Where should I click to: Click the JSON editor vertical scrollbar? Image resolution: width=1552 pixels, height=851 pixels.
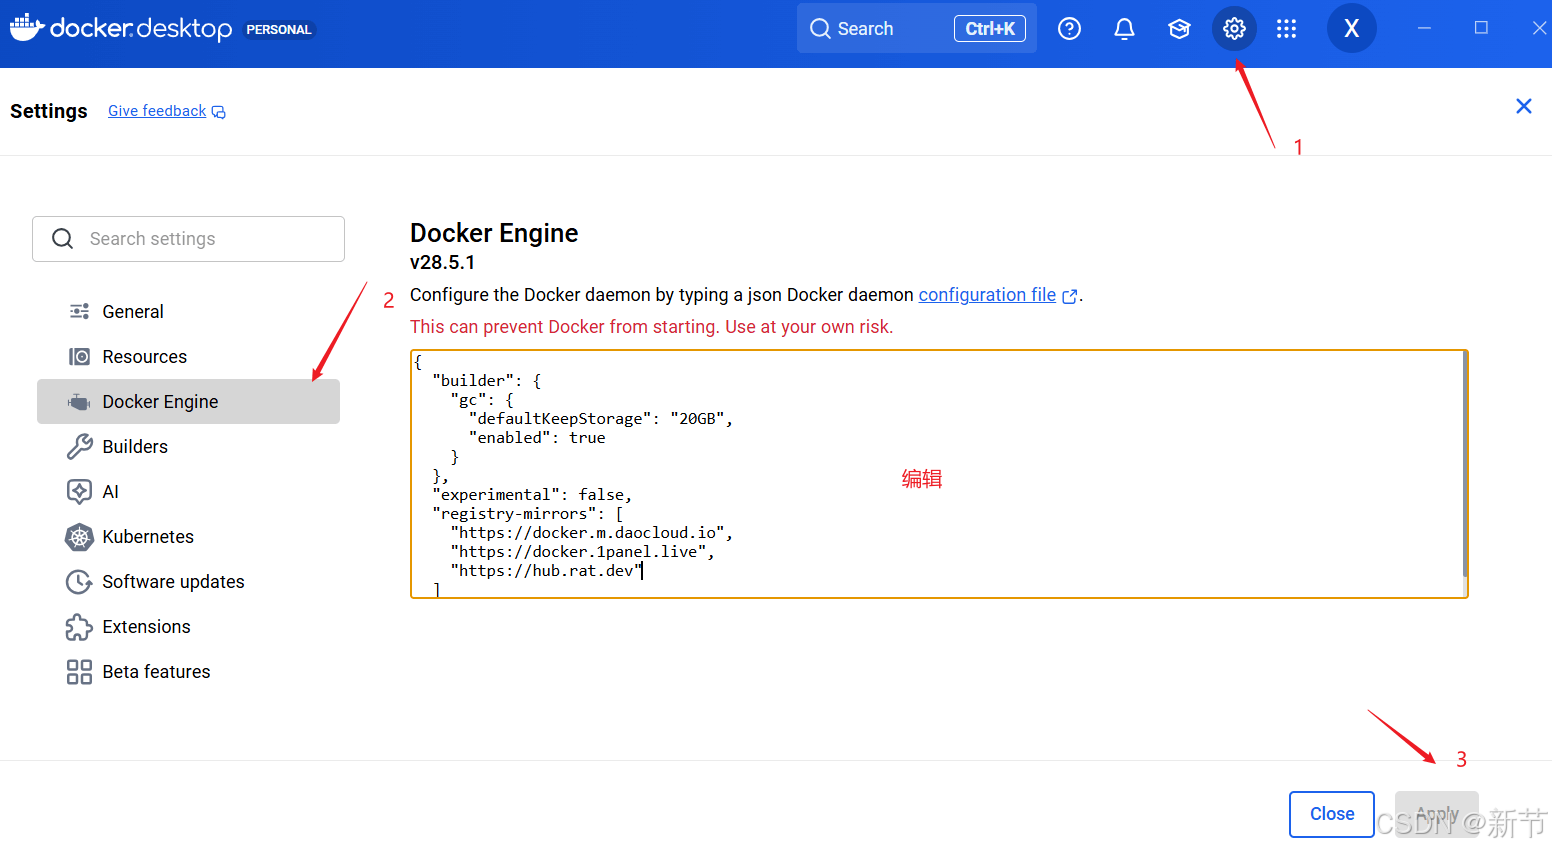click(1465, 464)
